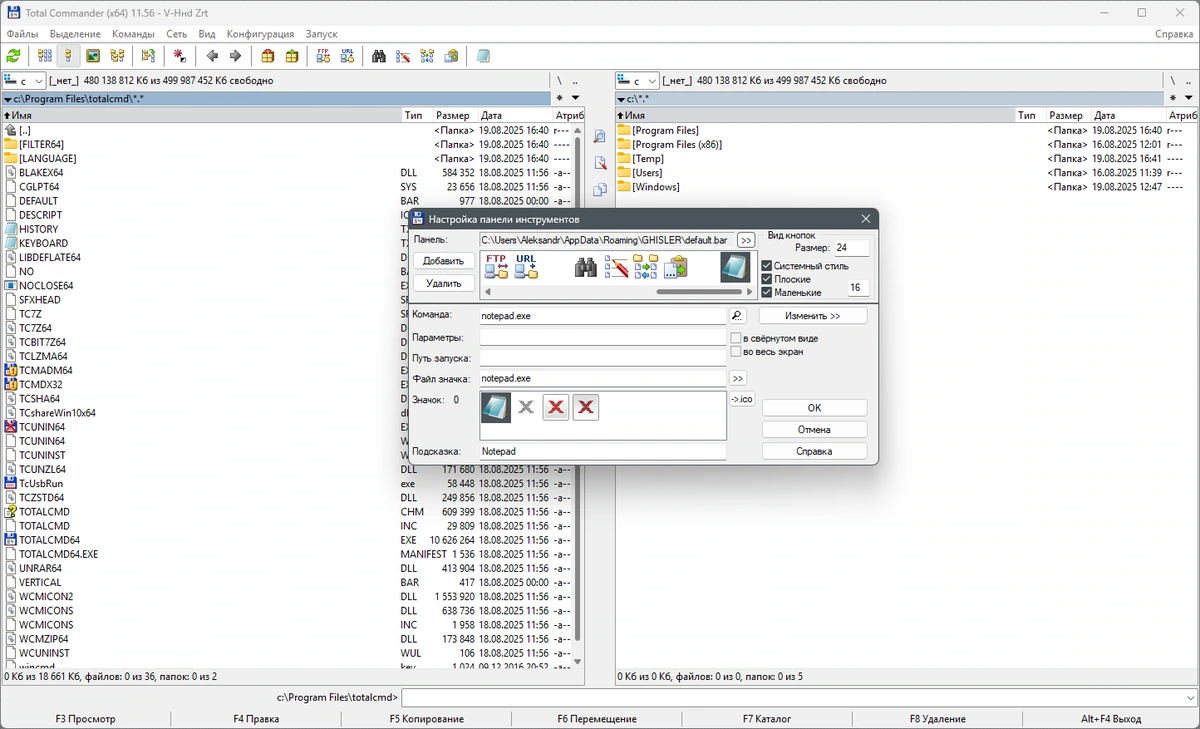Click the URL icon in dialog button preview

tap(526, 266)
